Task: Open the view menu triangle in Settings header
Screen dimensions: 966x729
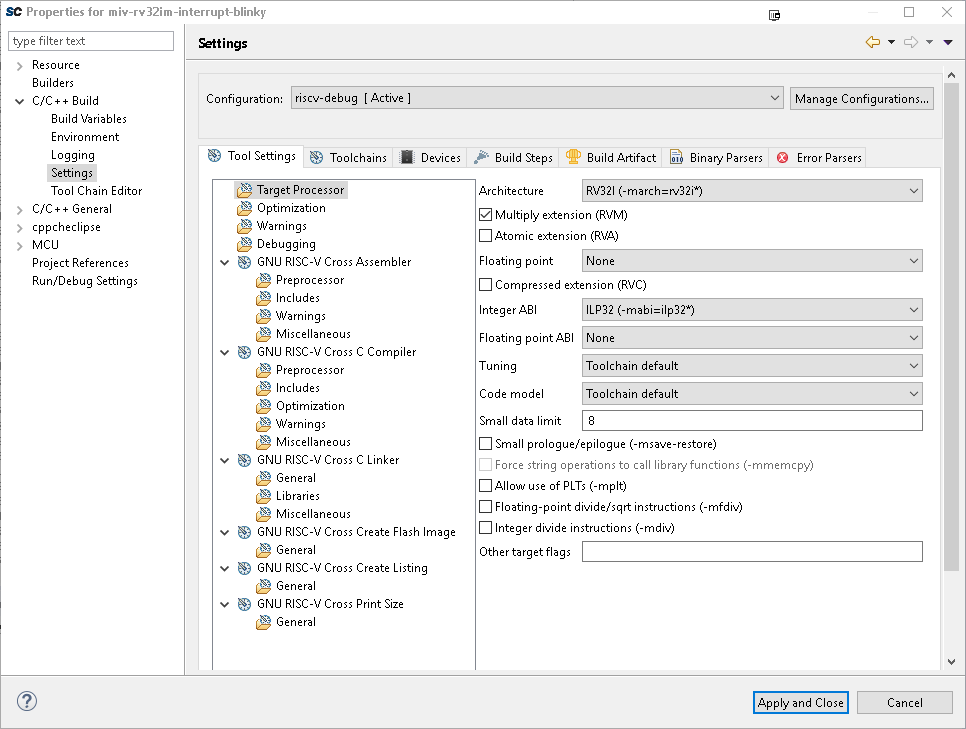Action: (948, 43)
